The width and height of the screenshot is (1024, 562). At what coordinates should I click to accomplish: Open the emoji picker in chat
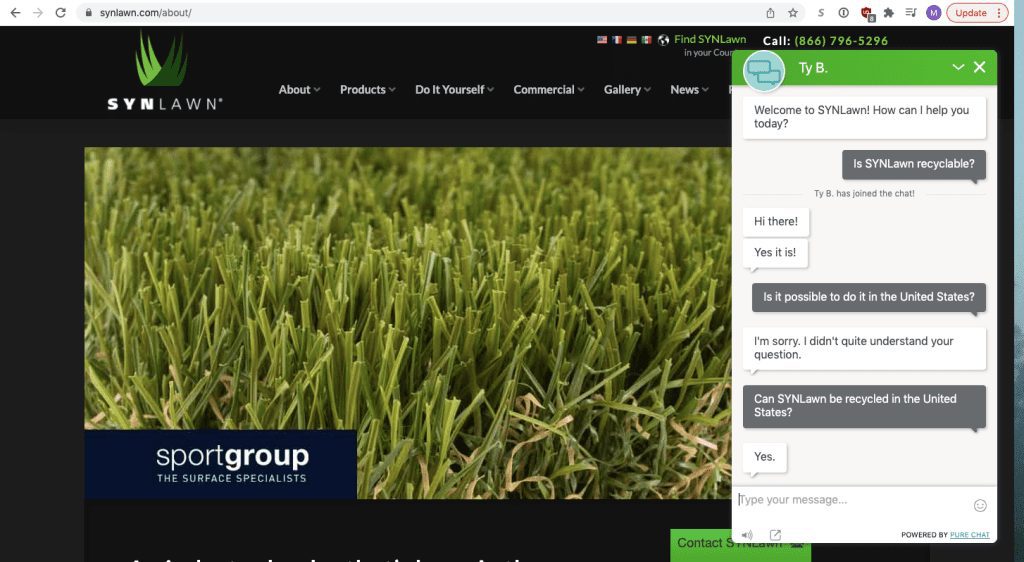point(980,505)
